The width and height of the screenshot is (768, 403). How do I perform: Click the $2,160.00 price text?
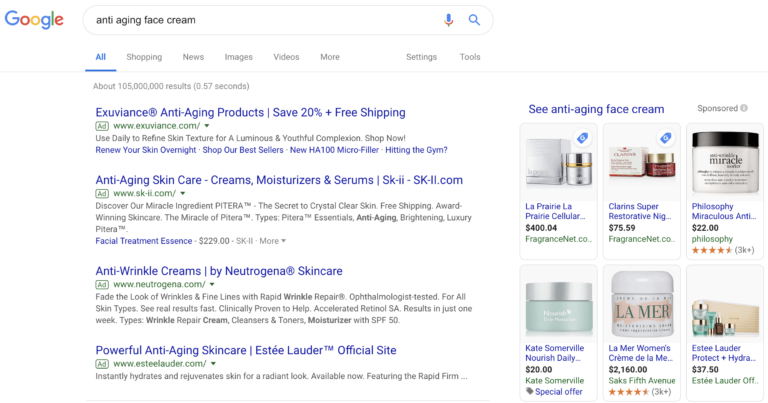coord(628,369)
